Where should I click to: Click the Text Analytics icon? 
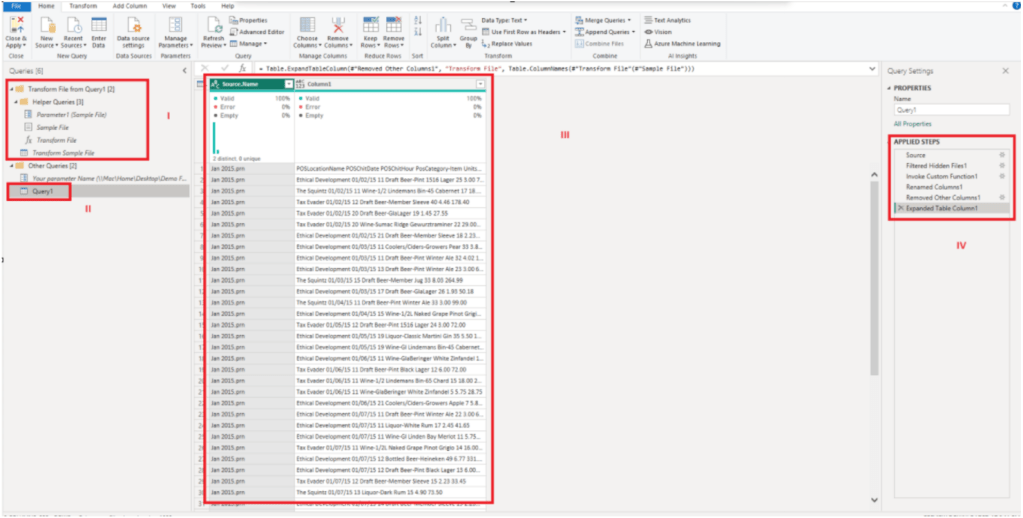(670, 20)
